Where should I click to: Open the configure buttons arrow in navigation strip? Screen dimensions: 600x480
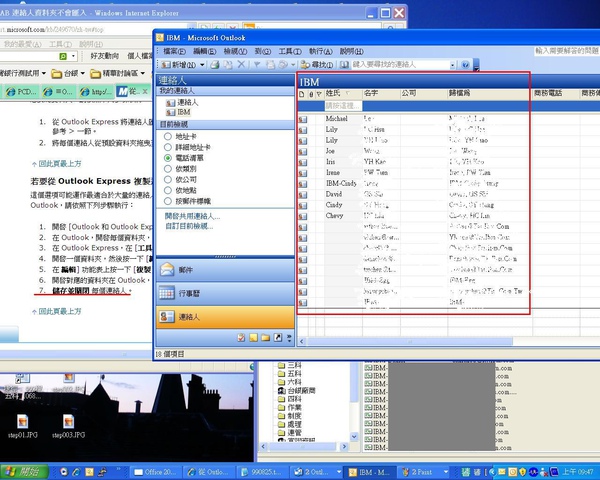[289, 338]
